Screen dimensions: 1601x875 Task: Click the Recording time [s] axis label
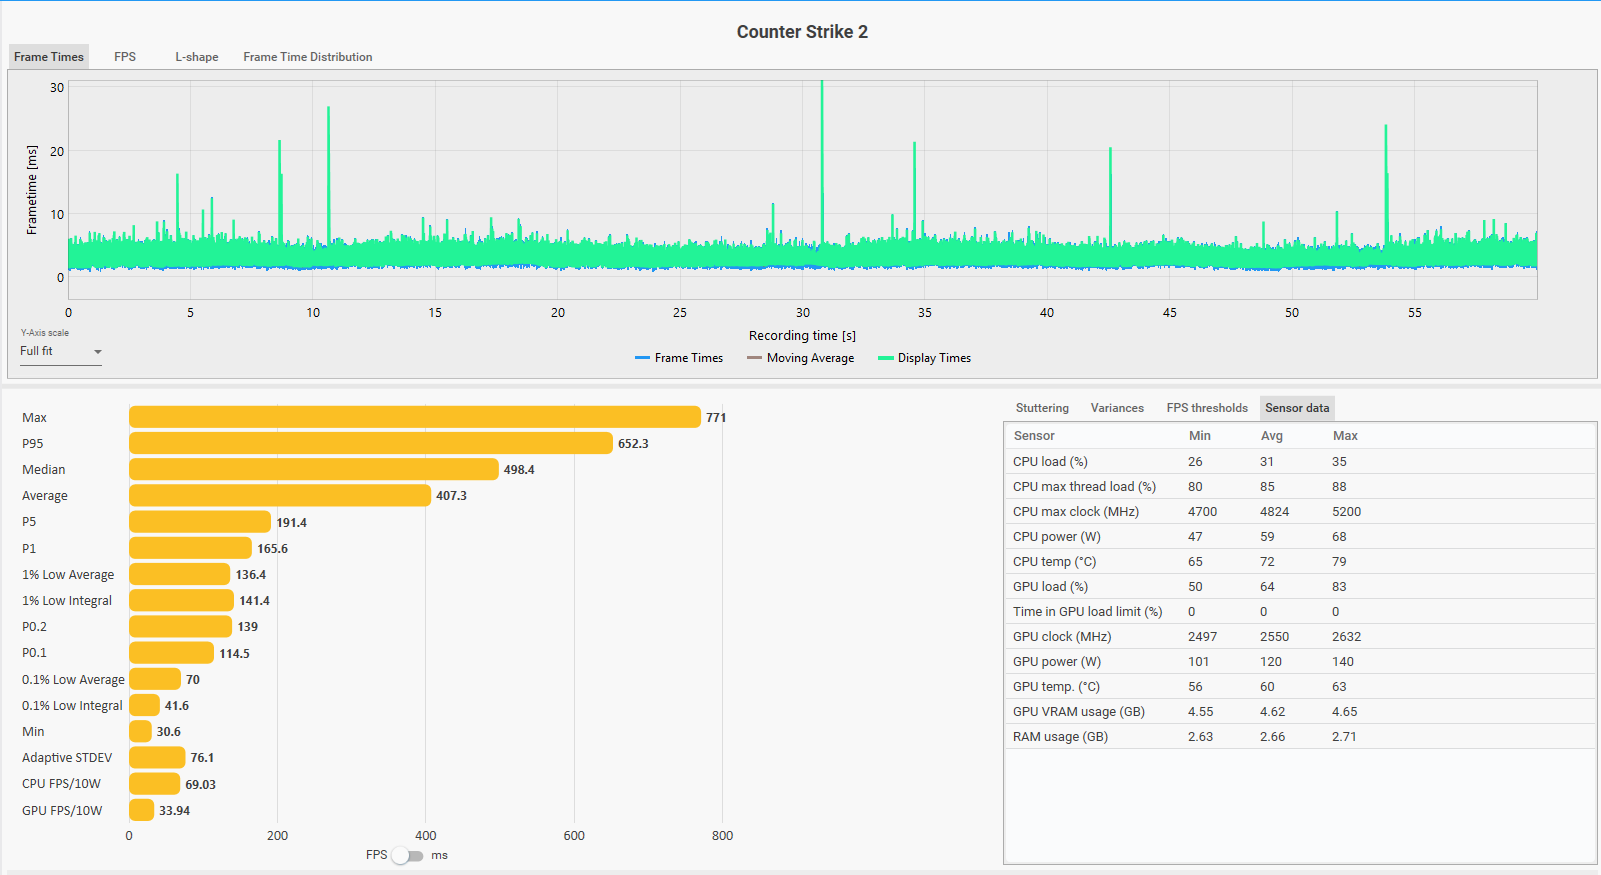[802, 336]
